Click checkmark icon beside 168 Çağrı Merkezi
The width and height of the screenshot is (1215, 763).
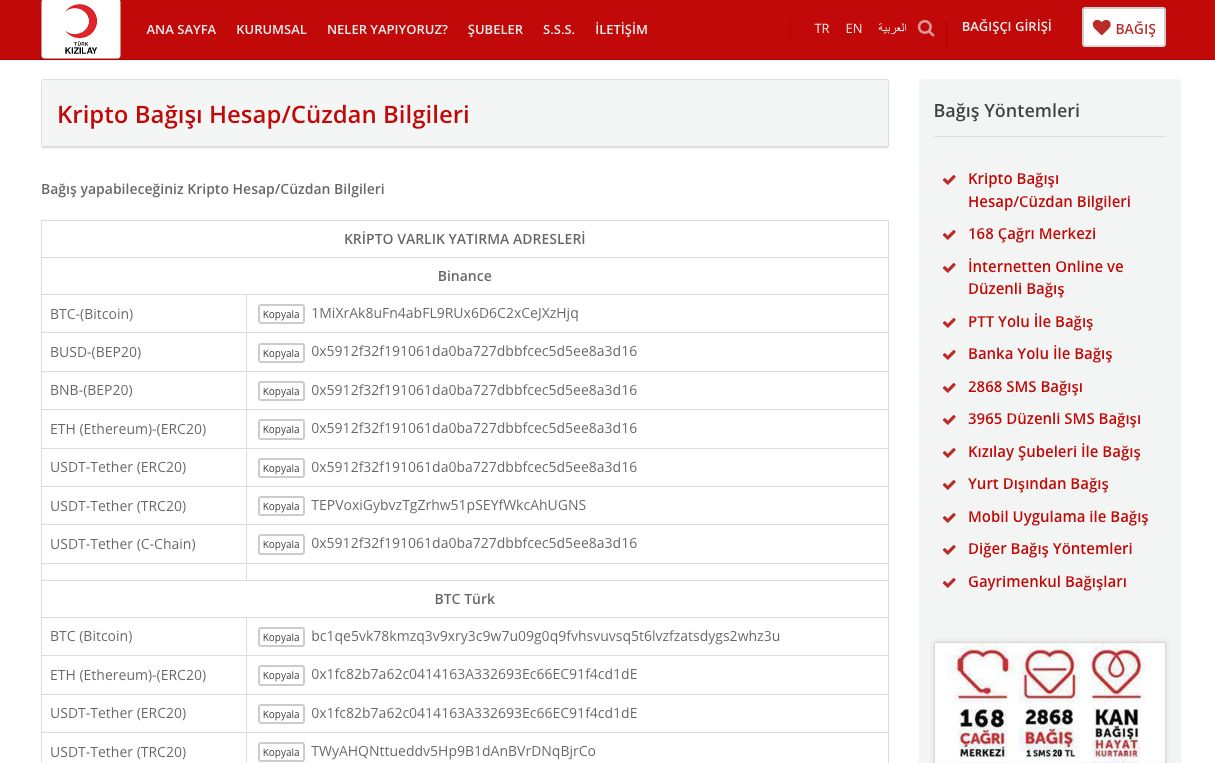(x=949, y=235)
